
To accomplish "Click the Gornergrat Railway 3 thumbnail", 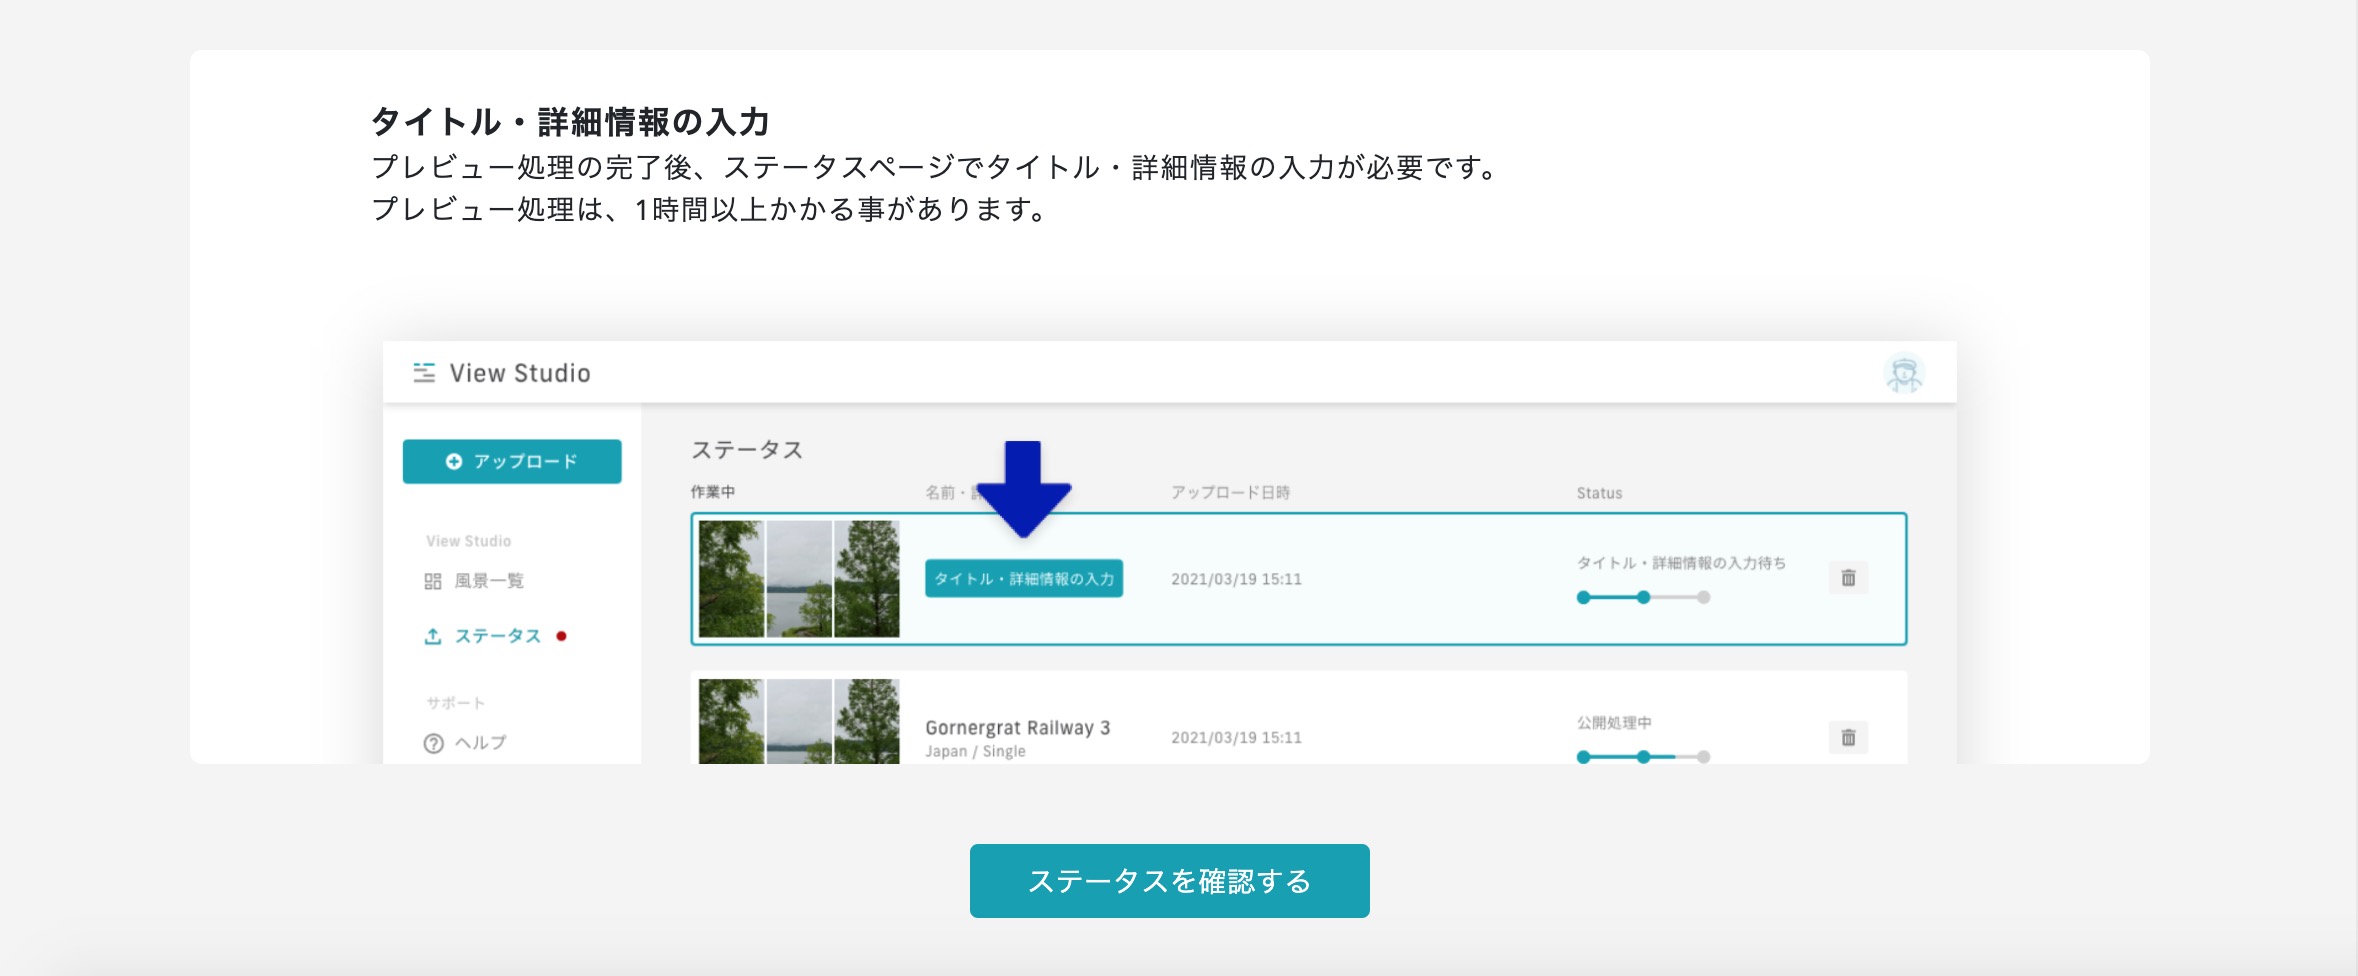I will click(x=799, y=721).
